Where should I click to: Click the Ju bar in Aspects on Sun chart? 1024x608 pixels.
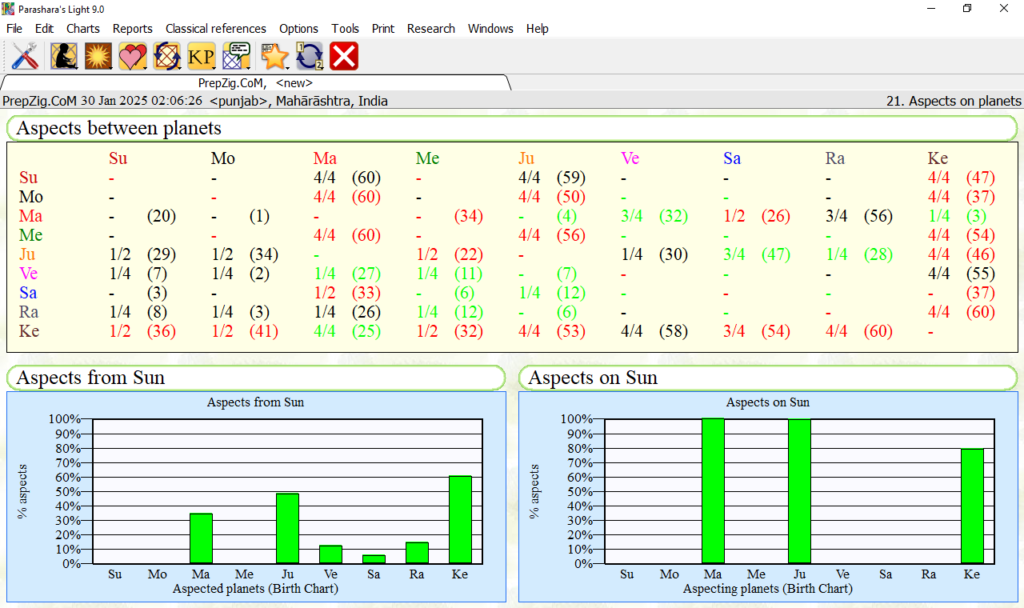(799, 491)
